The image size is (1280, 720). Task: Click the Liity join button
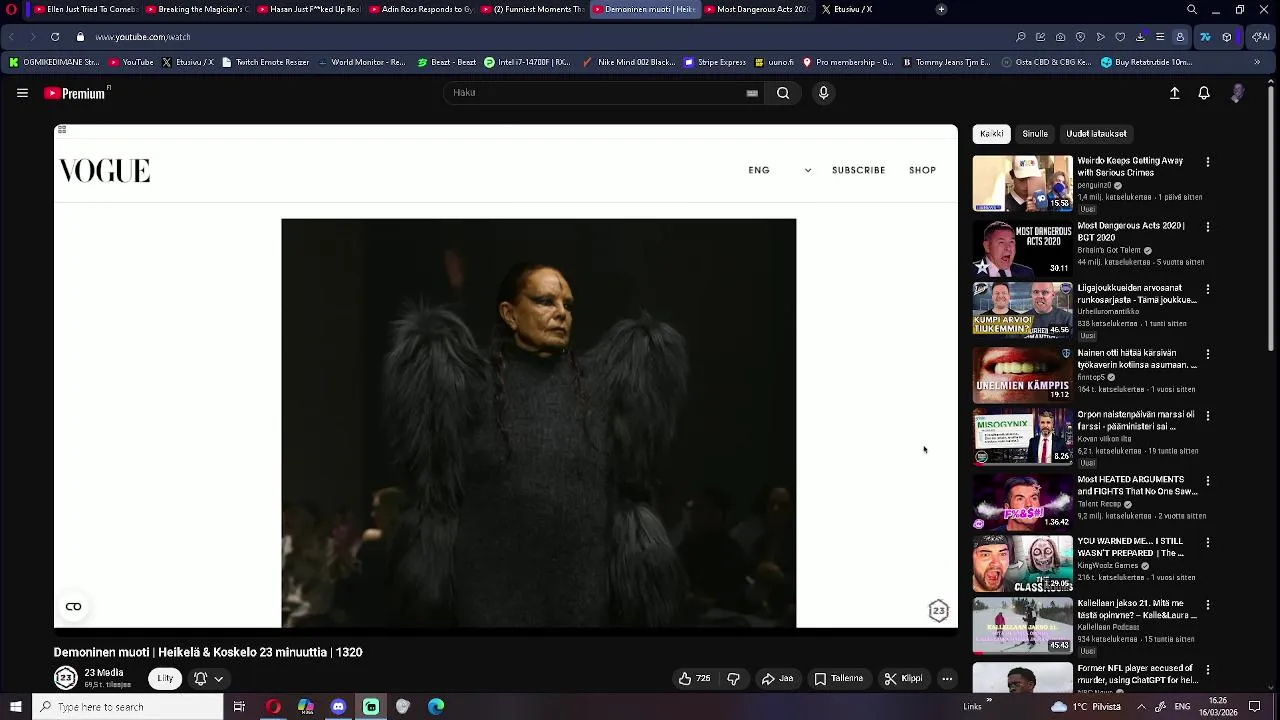165,679
